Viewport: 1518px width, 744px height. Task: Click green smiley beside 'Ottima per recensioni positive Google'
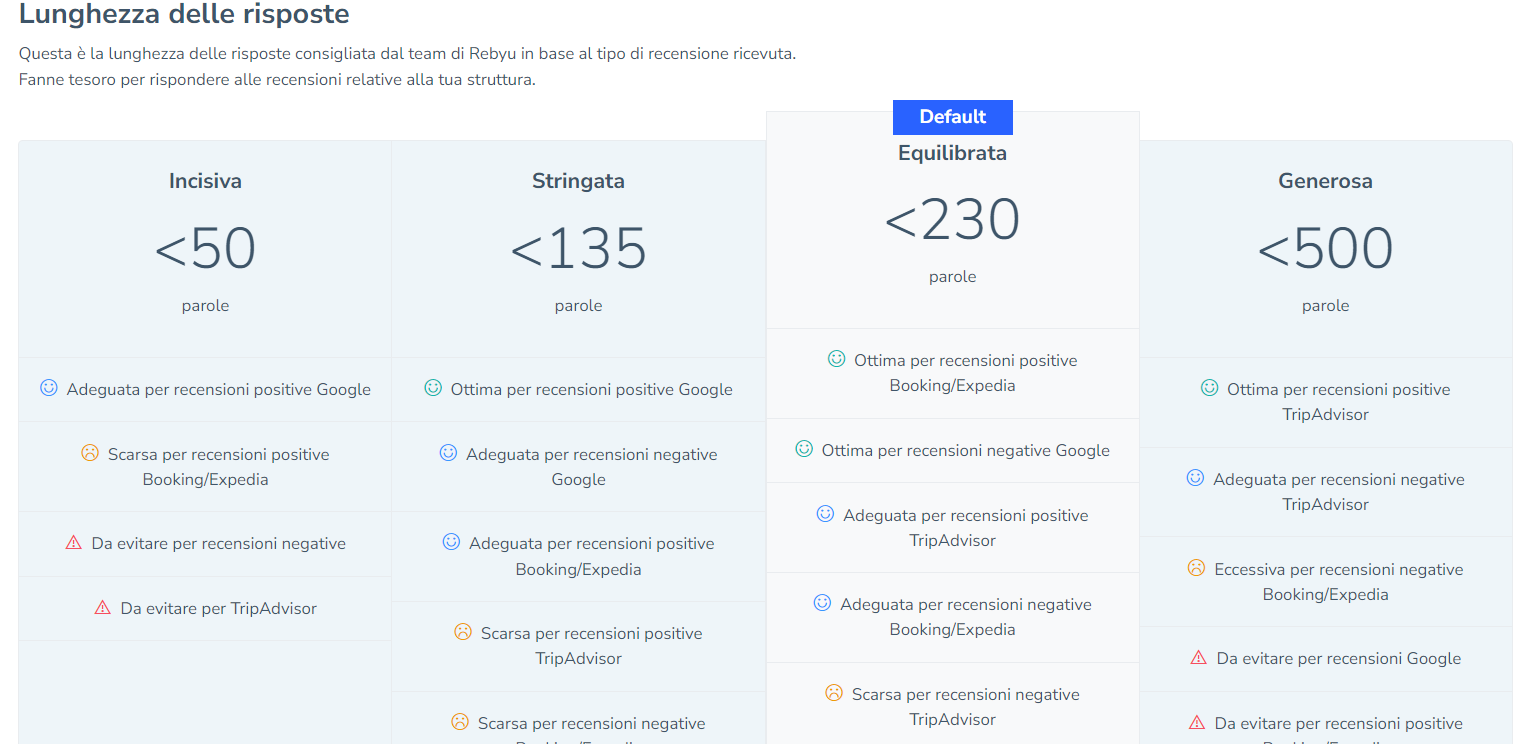pos(433,388)
